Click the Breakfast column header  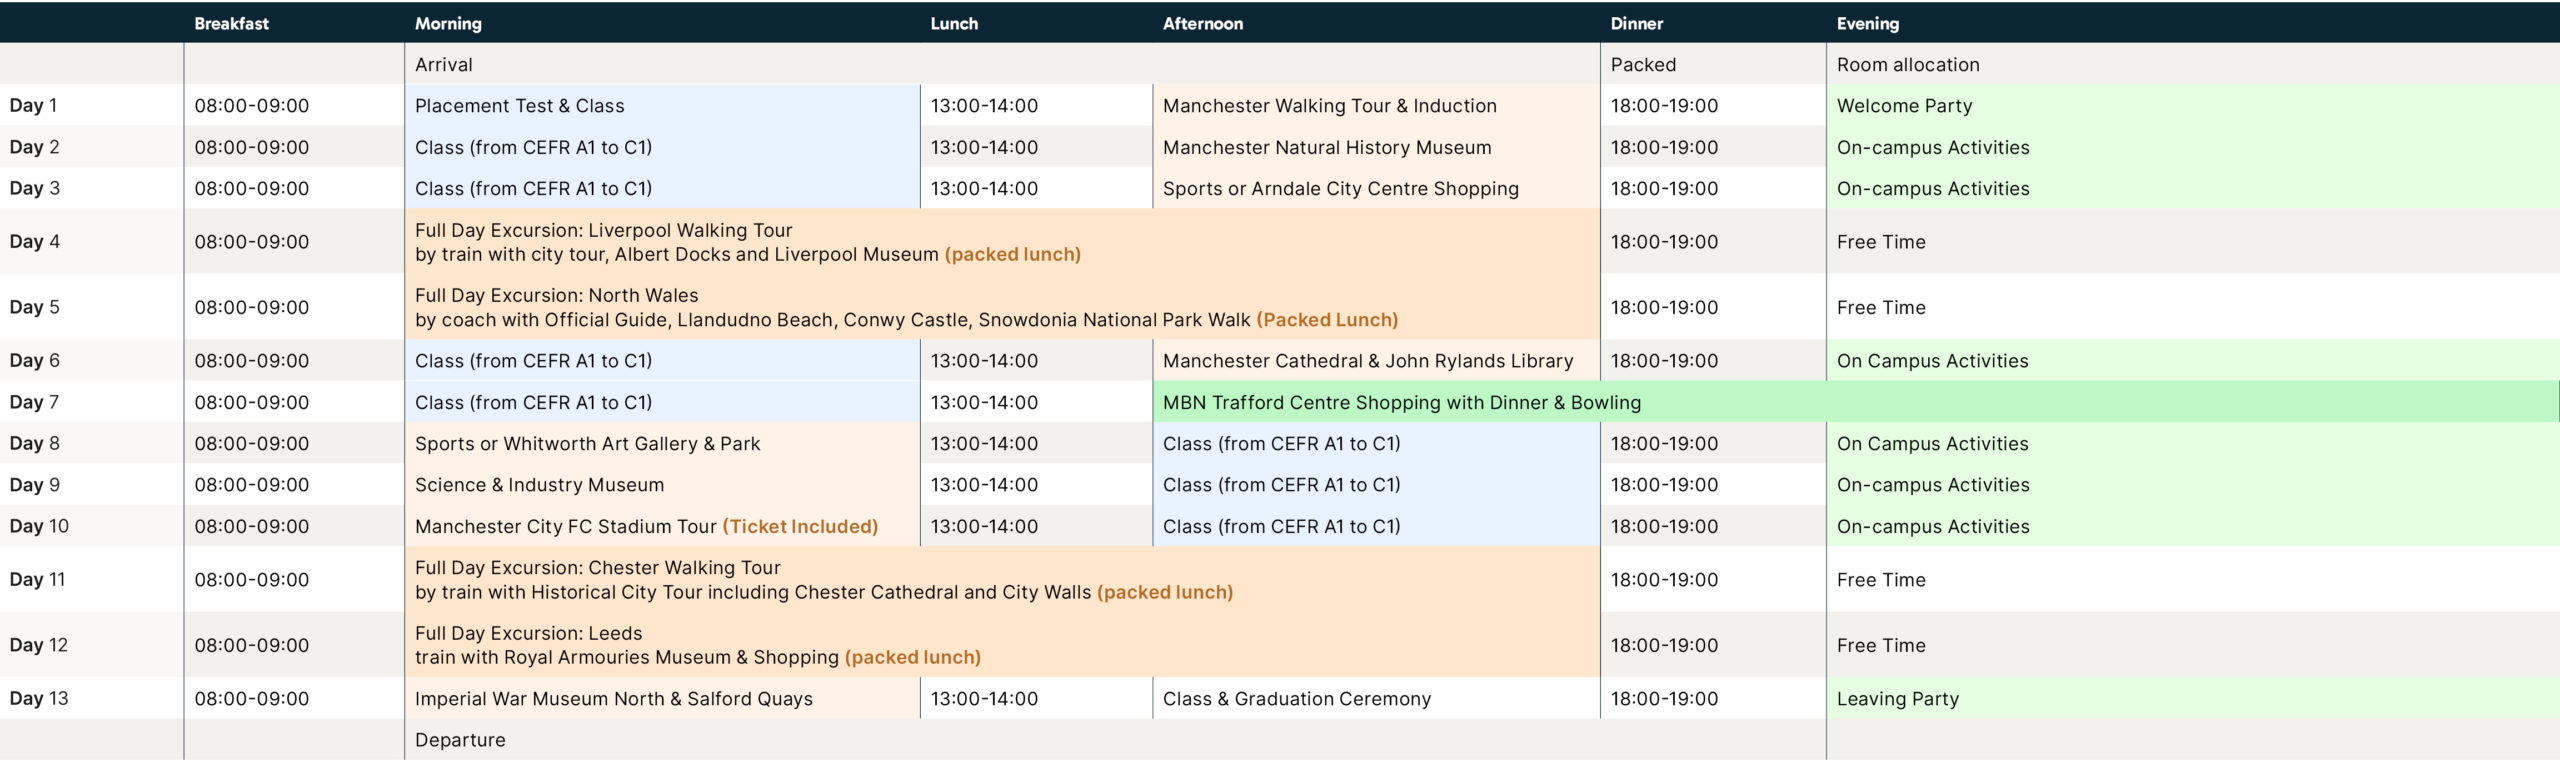click(x=231, y=23)
